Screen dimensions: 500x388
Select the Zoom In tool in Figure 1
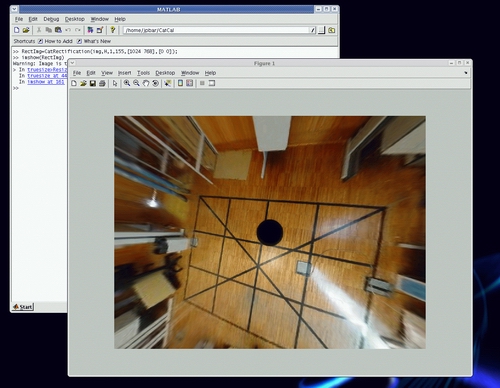(x=127, y=83)
